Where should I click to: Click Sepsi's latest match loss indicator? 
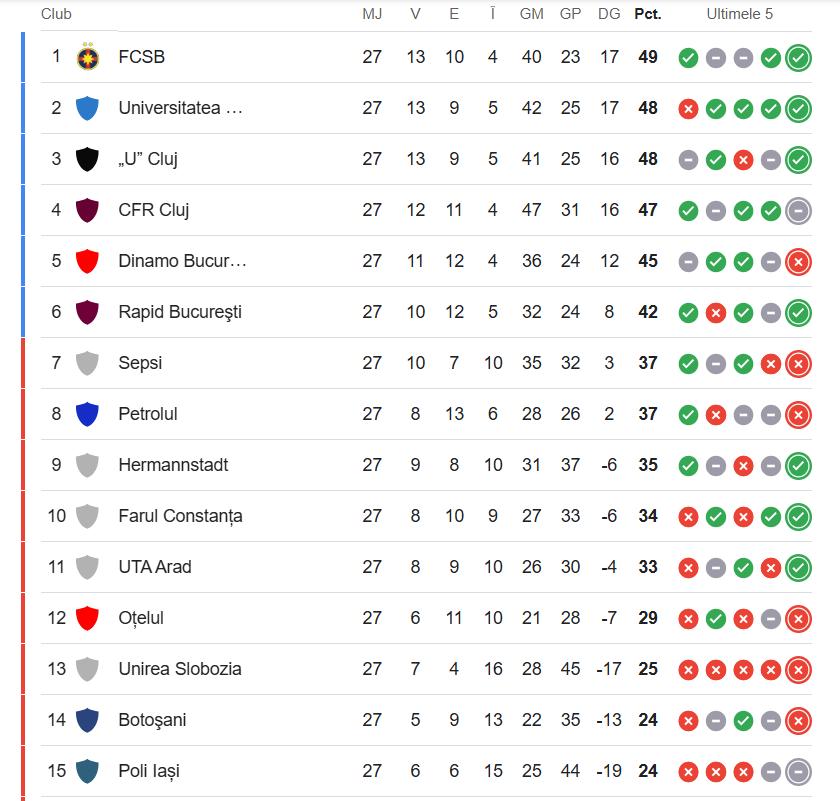[x=798, y=363]
